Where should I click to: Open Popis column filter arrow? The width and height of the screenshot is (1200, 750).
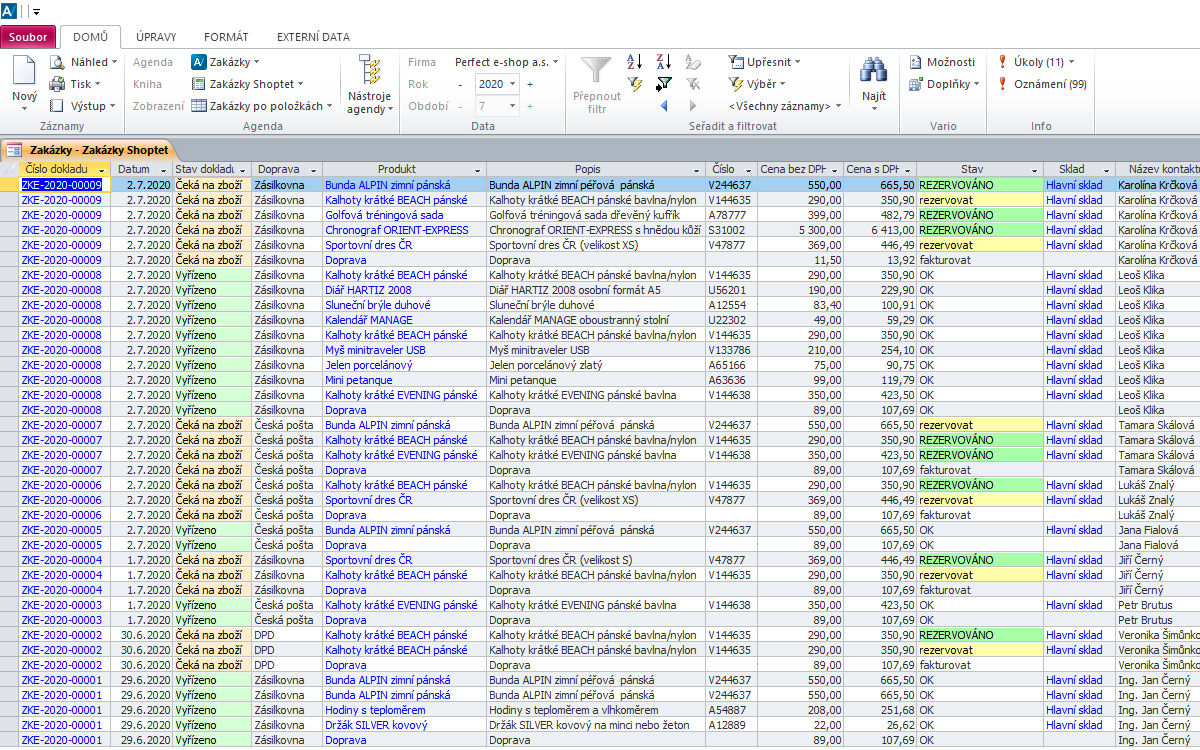click(697, 170)
